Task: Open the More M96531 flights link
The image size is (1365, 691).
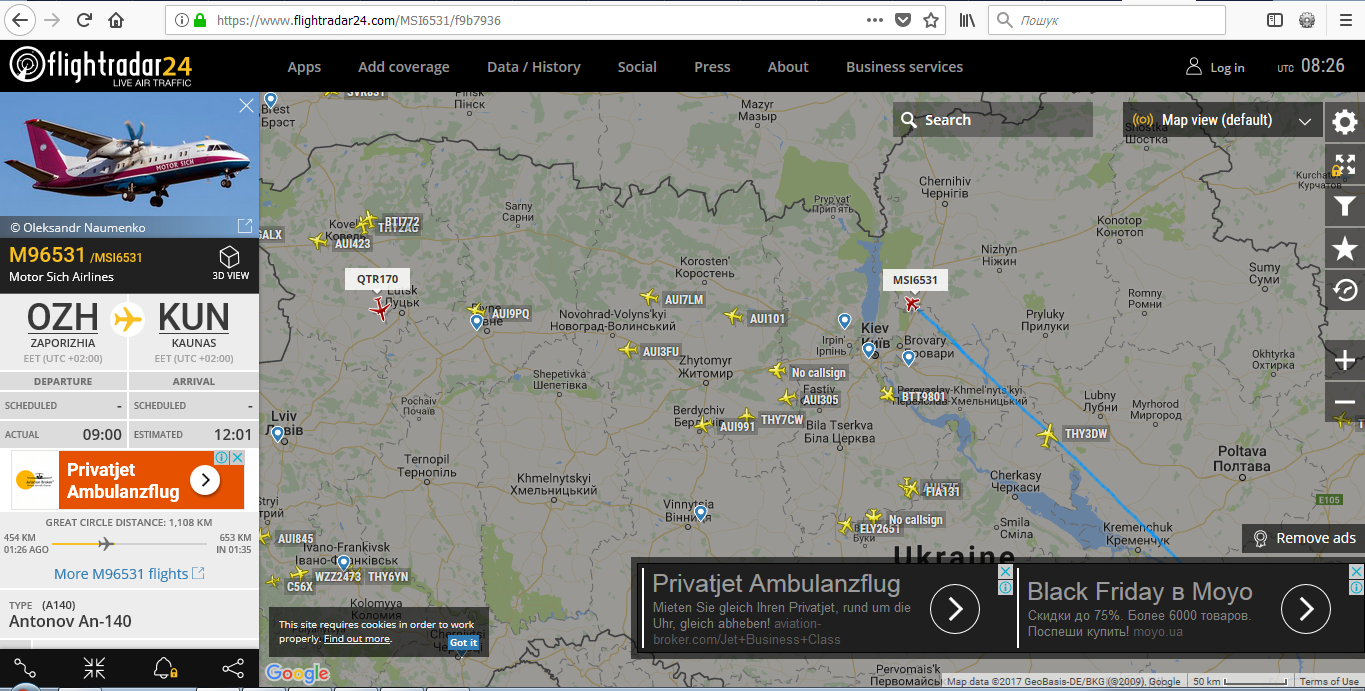Action: click(x=129, y=574)
